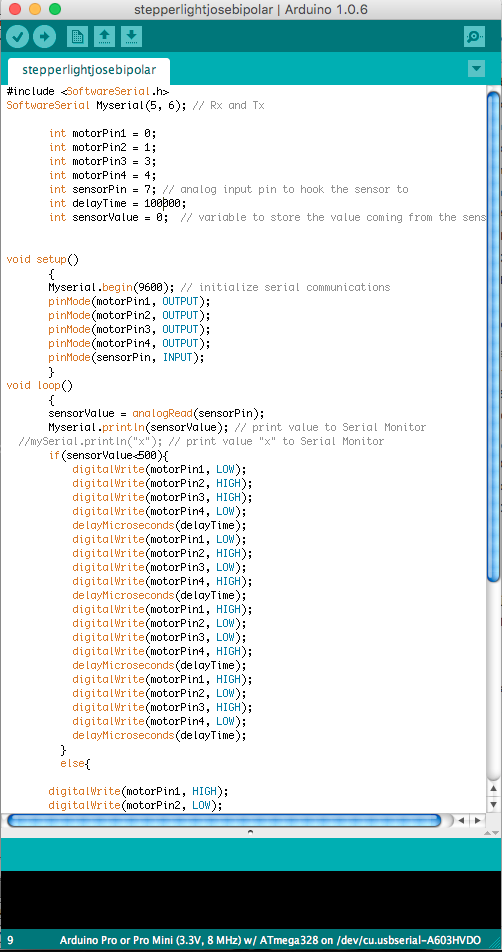Click the console divider grab handle
This screenshot has width=502, height=952.
coord(250,832)
